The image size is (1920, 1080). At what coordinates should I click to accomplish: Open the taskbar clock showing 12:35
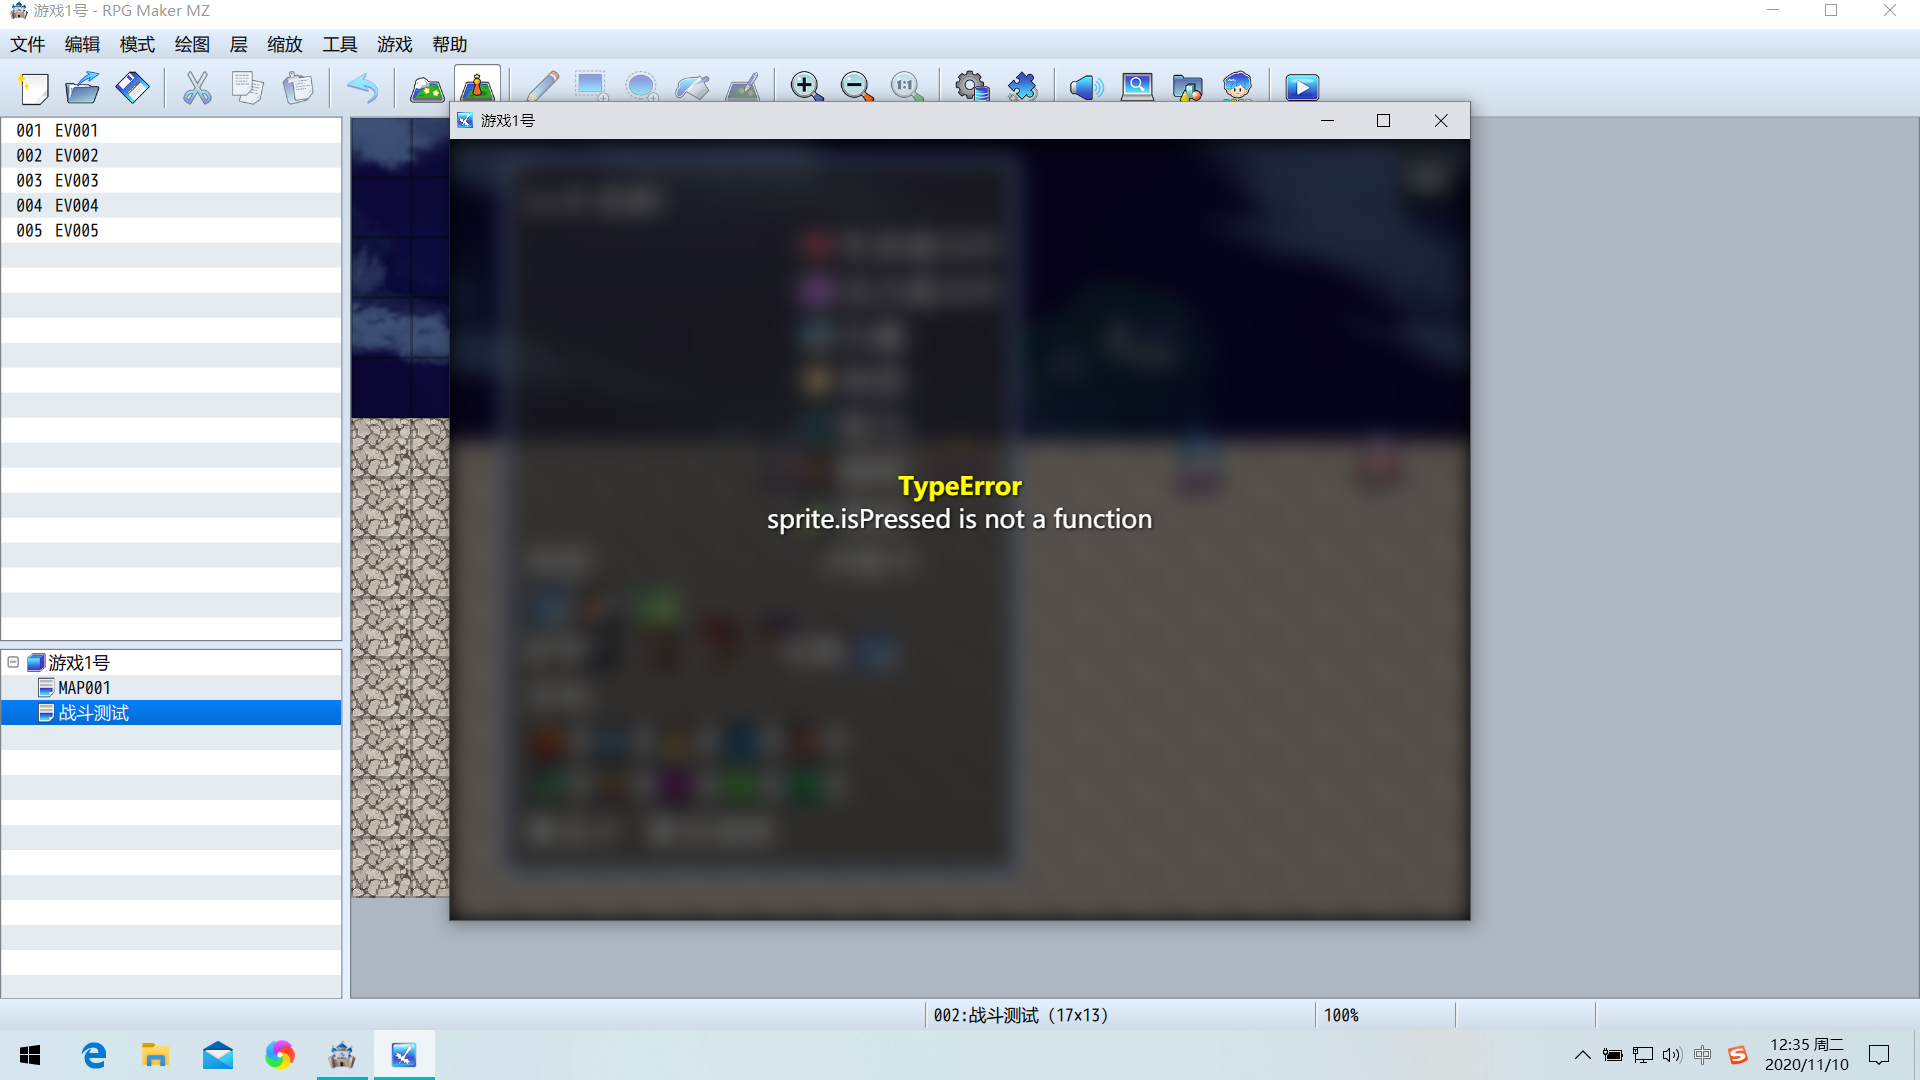[x=1806, y=1055]
